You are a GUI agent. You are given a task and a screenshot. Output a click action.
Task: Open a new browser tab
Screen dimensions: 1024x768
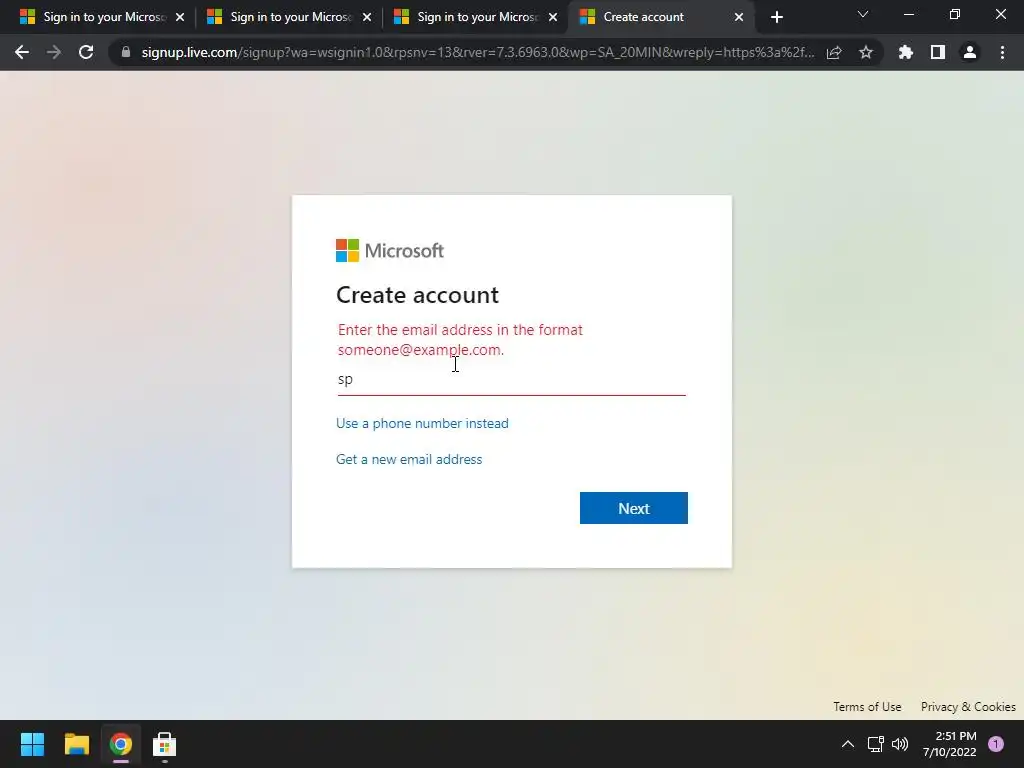[x=776, y=17]
